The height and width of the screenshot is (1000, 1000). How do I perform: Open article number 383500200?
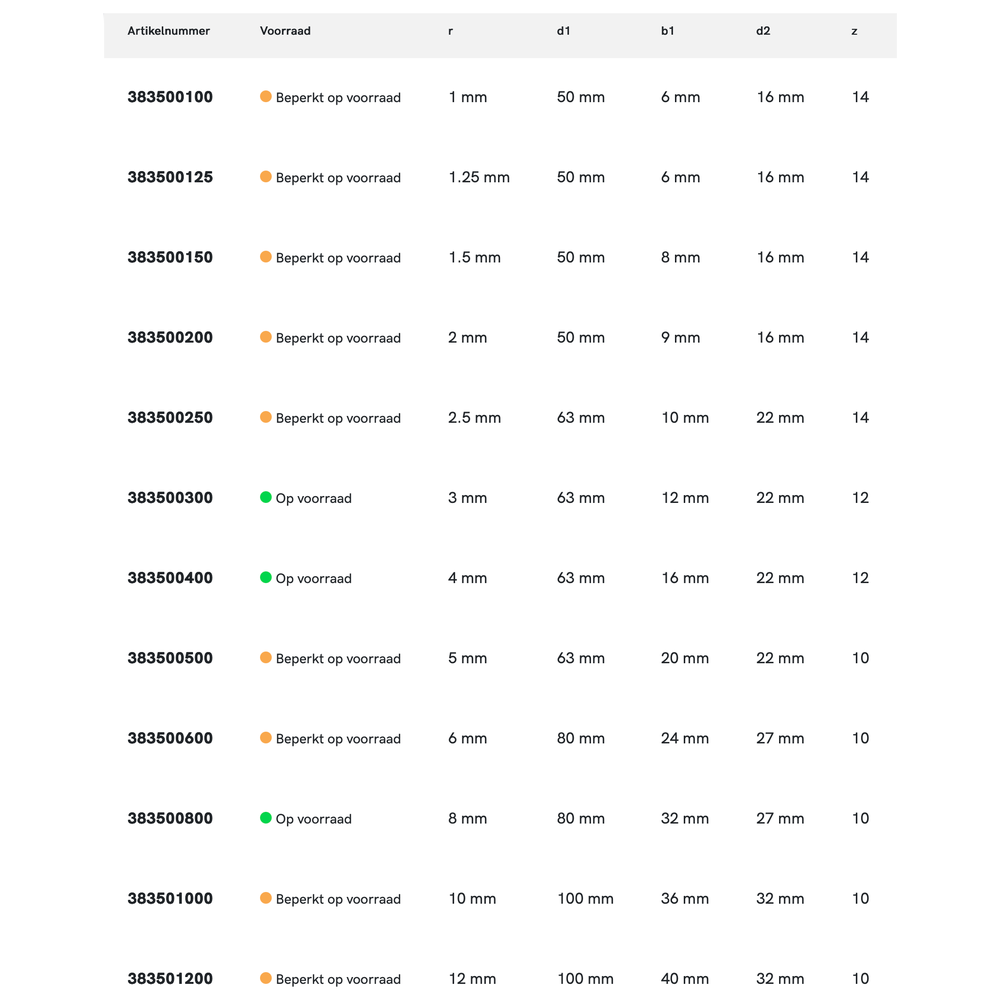[x=170, y=337]
